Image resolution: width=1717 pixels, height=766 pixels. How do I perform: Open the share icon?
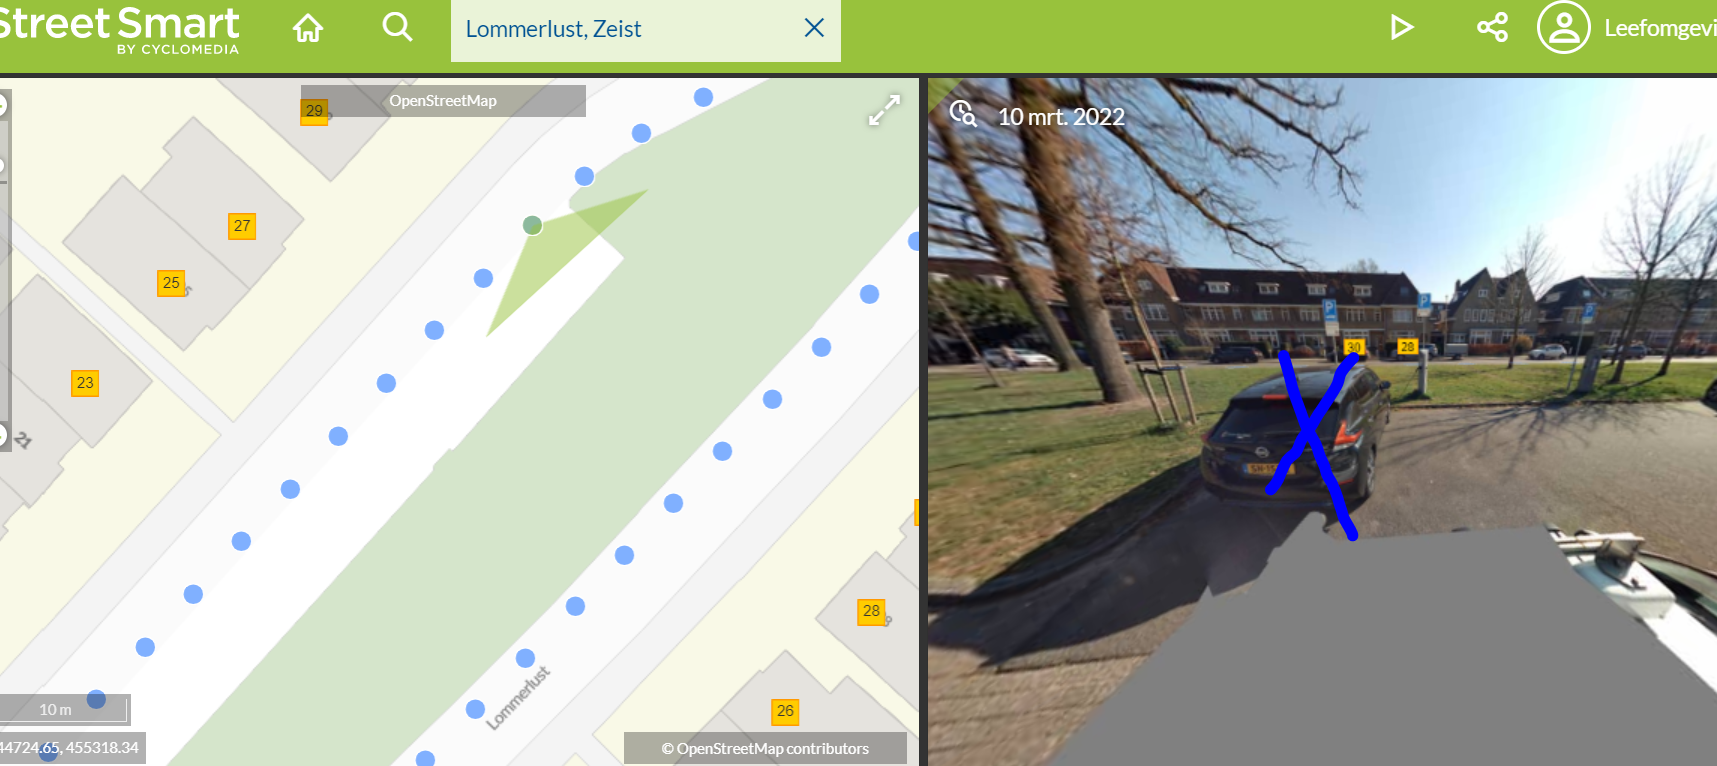tap(1492, 27)
